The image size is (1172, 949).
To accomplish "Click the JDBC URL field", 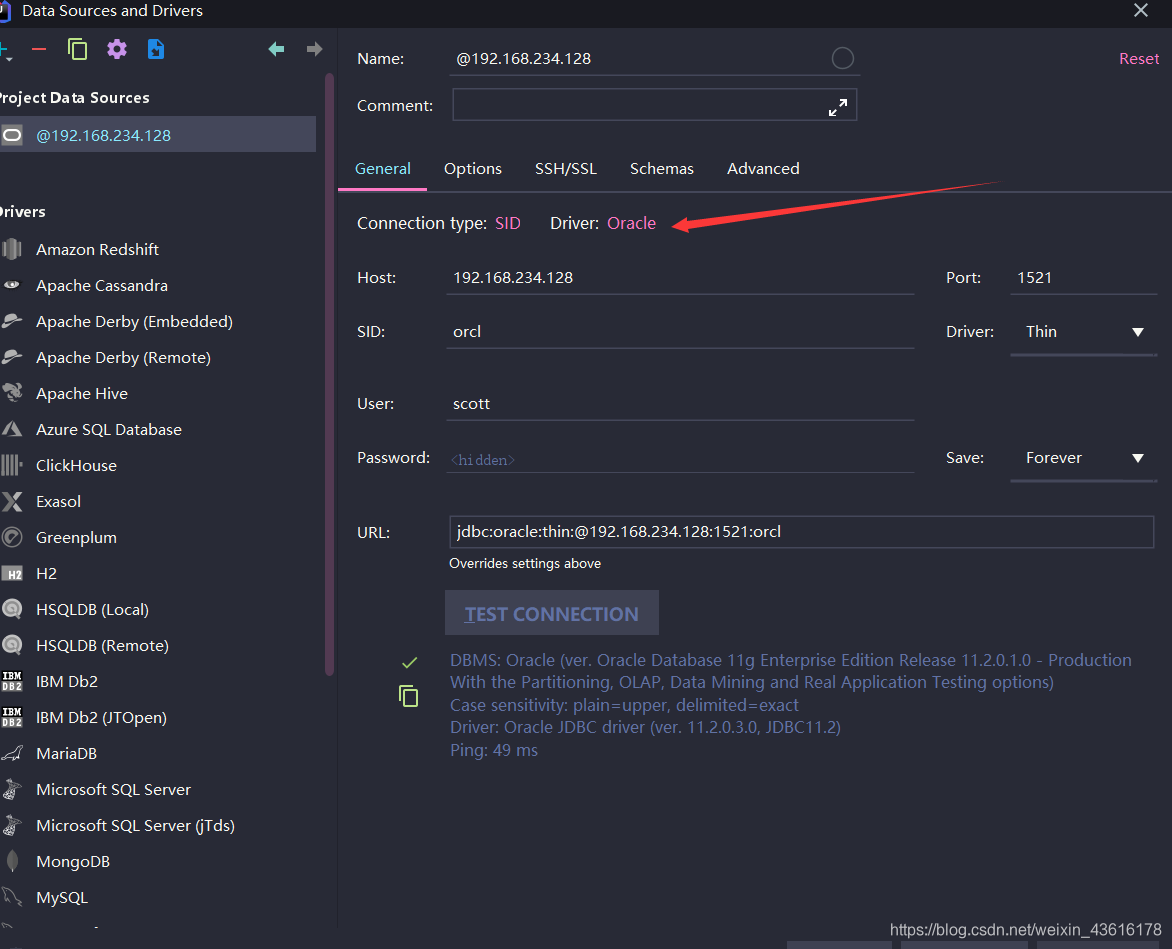I will click(x=801, y=531).
